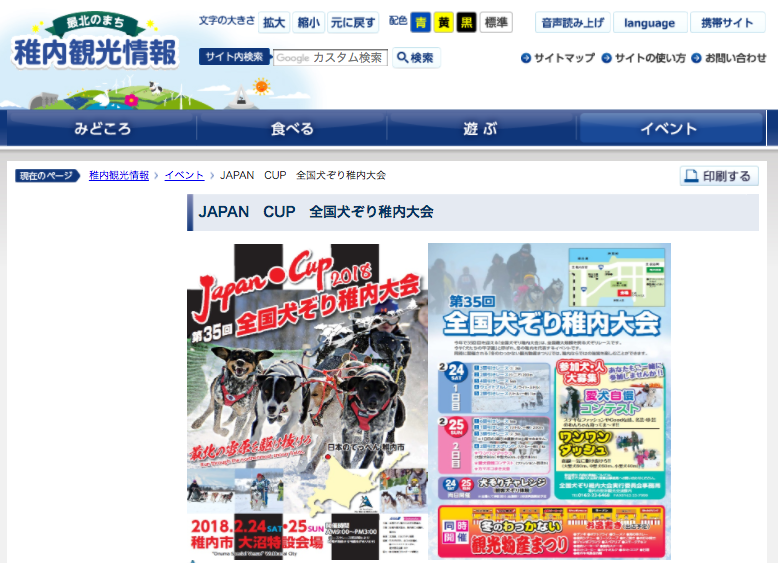778x563 pixels.
Task: Click the page heading JAPAN CUP 全国犬ぞり稚内大会
Action: click(316, 212)
